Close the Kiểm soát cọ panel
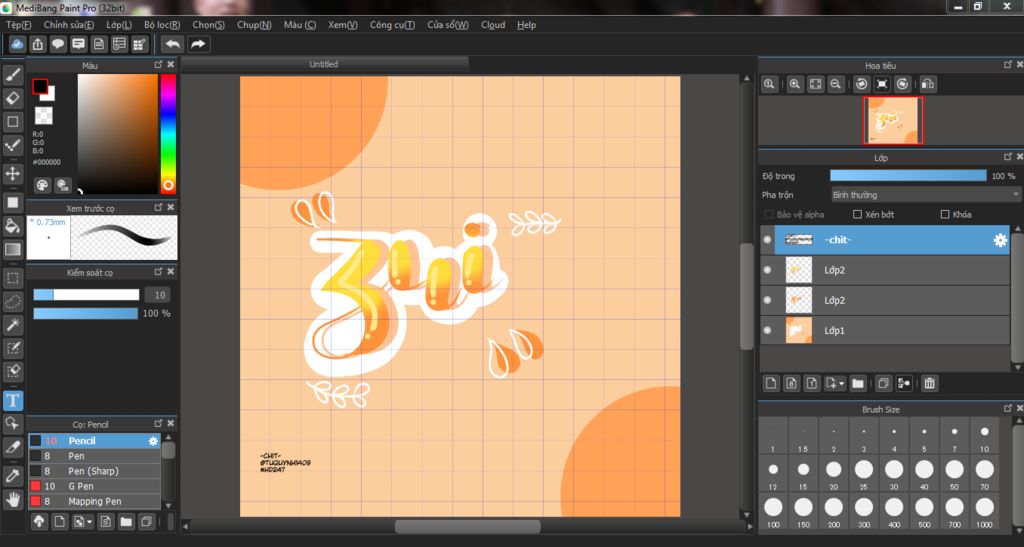Image resolution: width=1024 pixels, height=547 pixels. click(x=170, y=272)
